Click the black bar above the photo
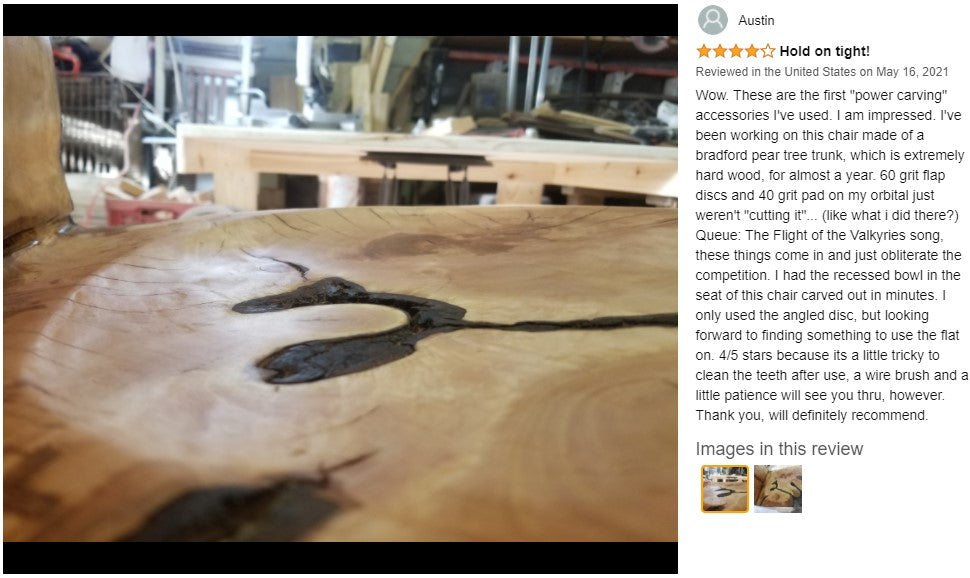This screenshot has height=578, width=970. point(340,20)
